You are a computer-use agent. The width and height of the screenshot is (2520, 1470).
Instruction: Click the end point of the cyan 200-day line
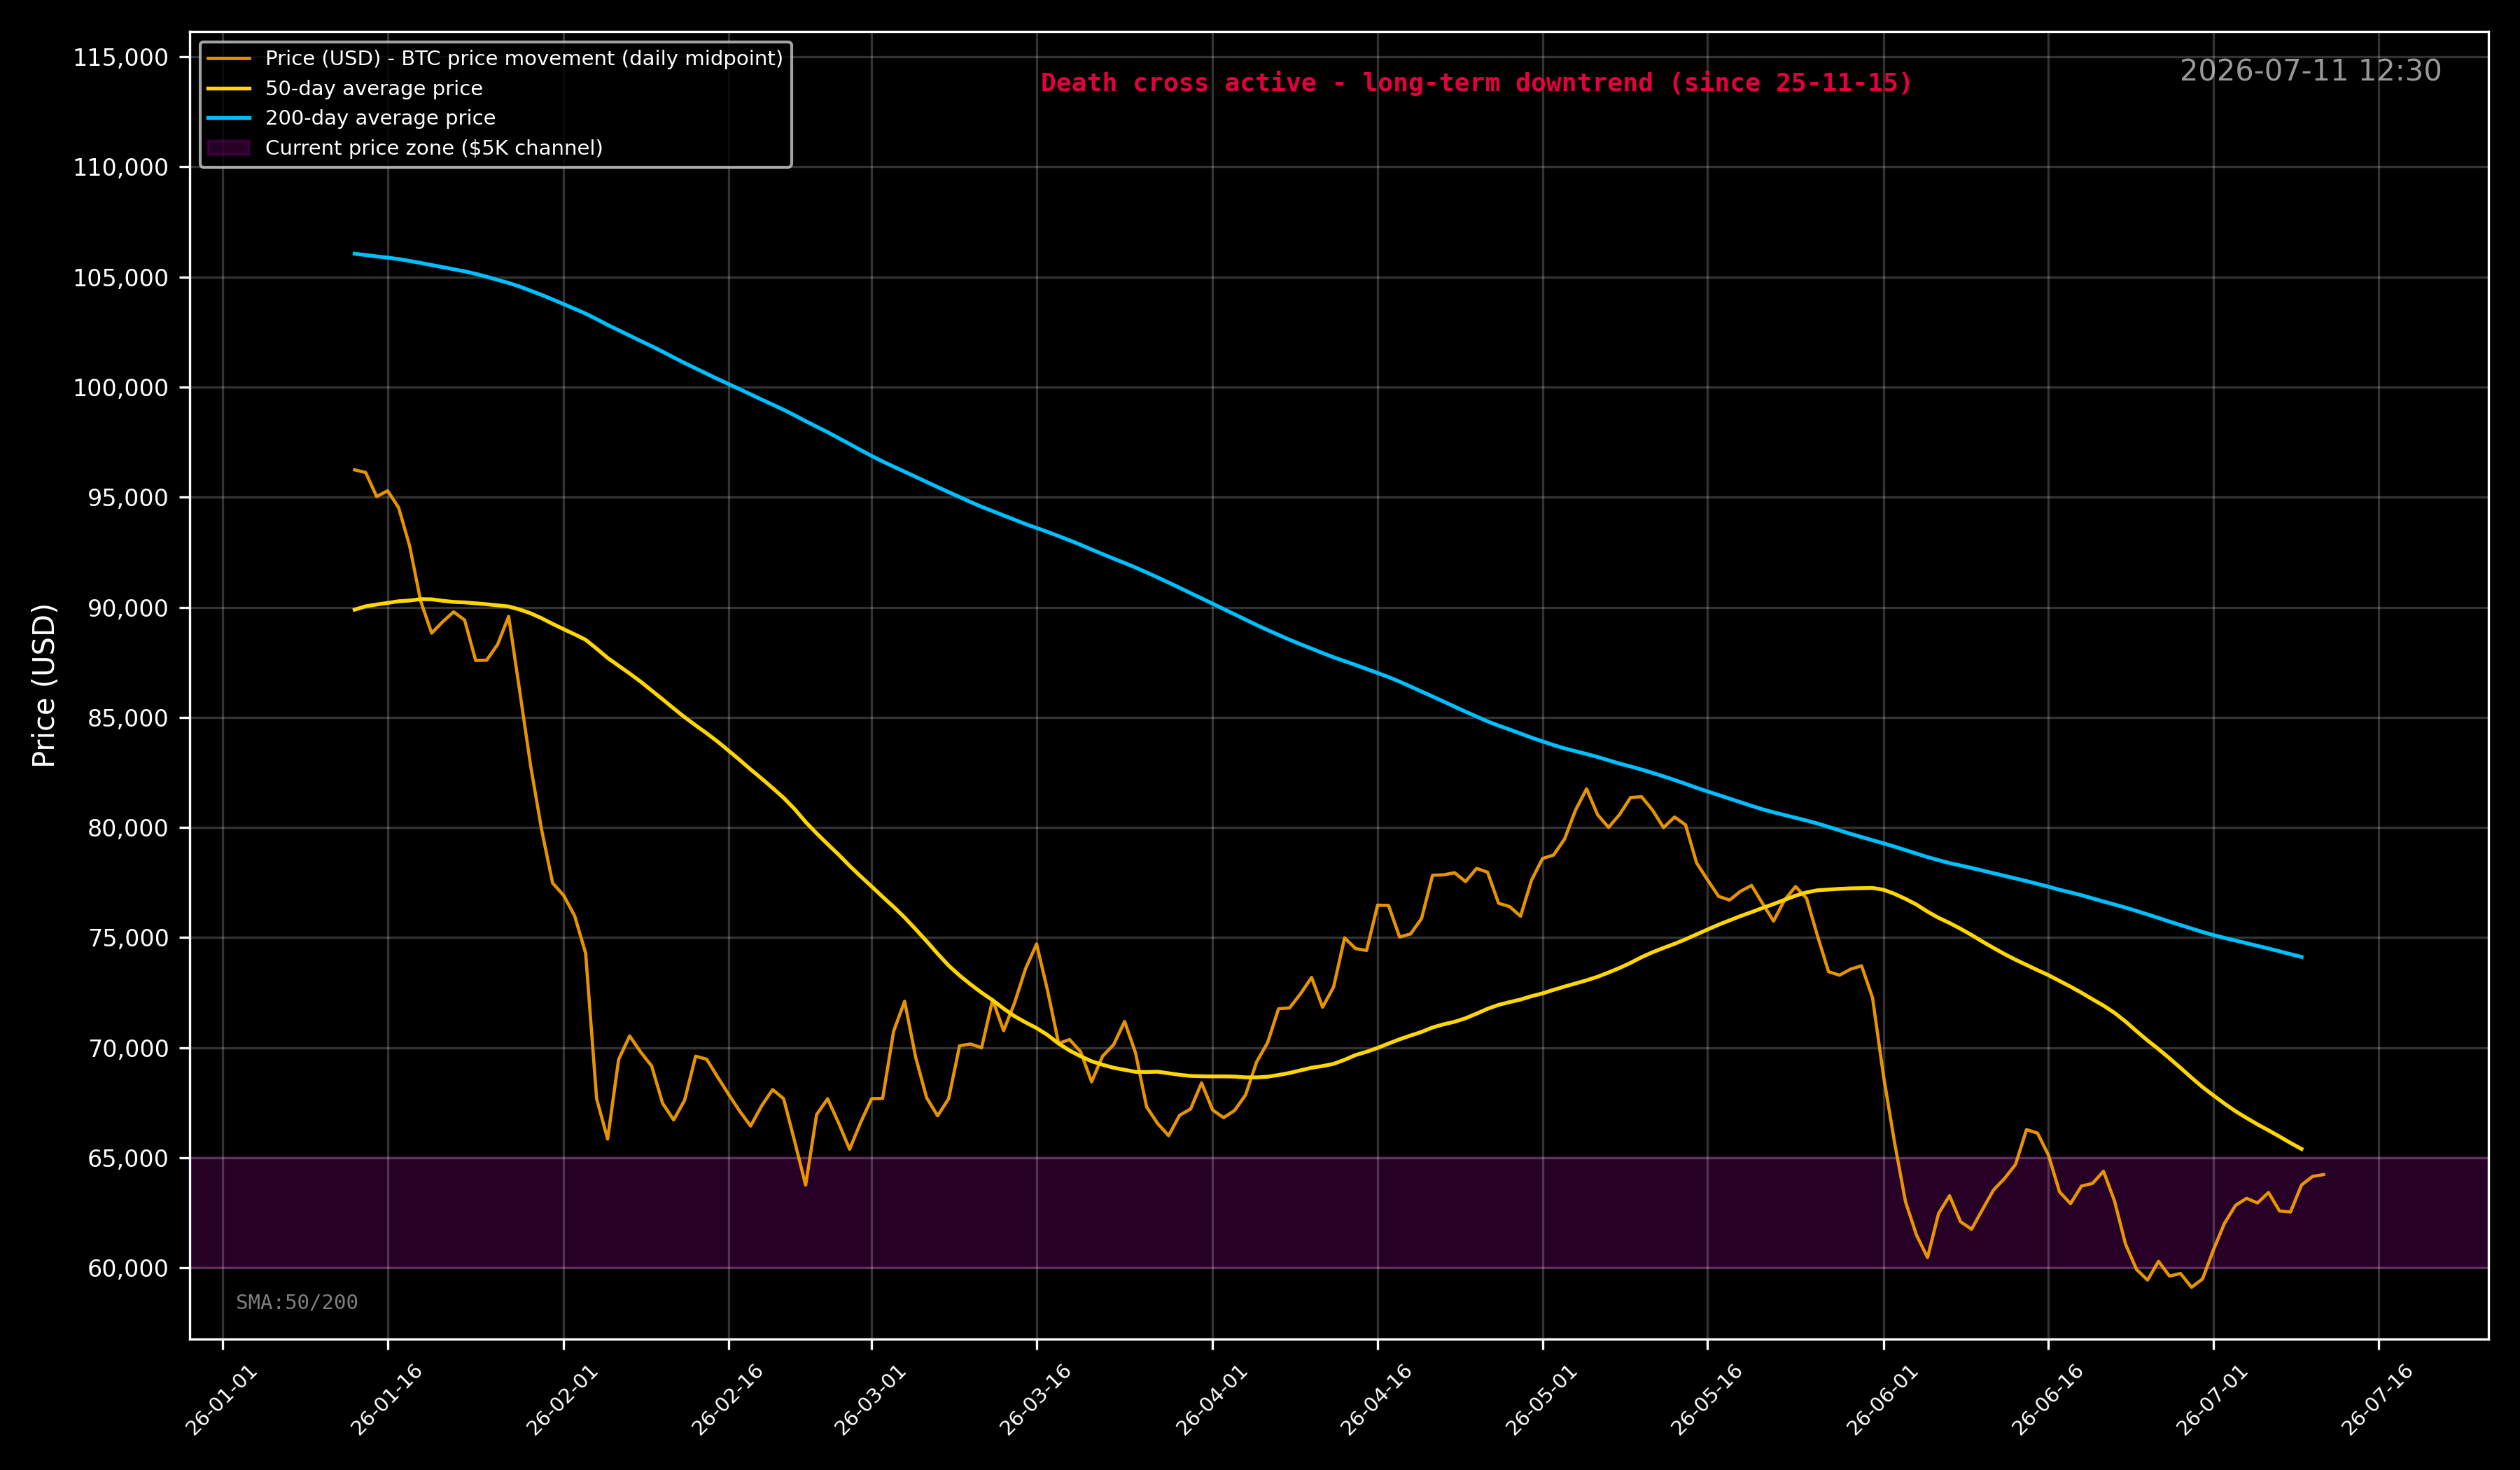click(x=2302, y=957)
